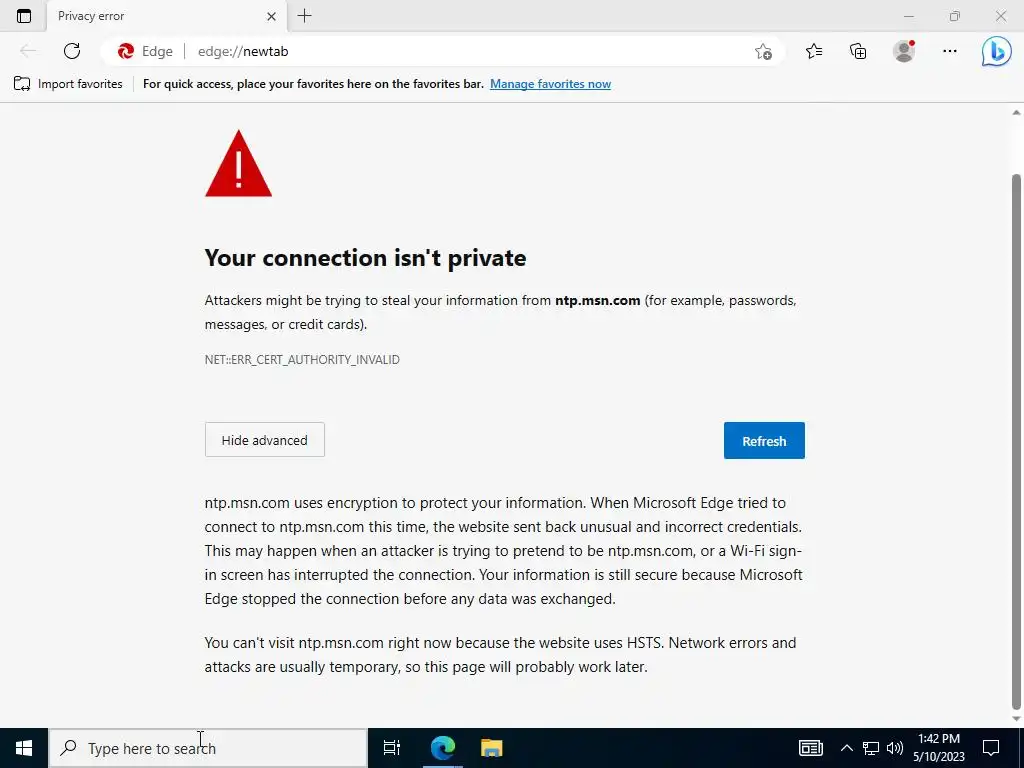
Task: Open Task View from taskbar
Action: (392, 748)
